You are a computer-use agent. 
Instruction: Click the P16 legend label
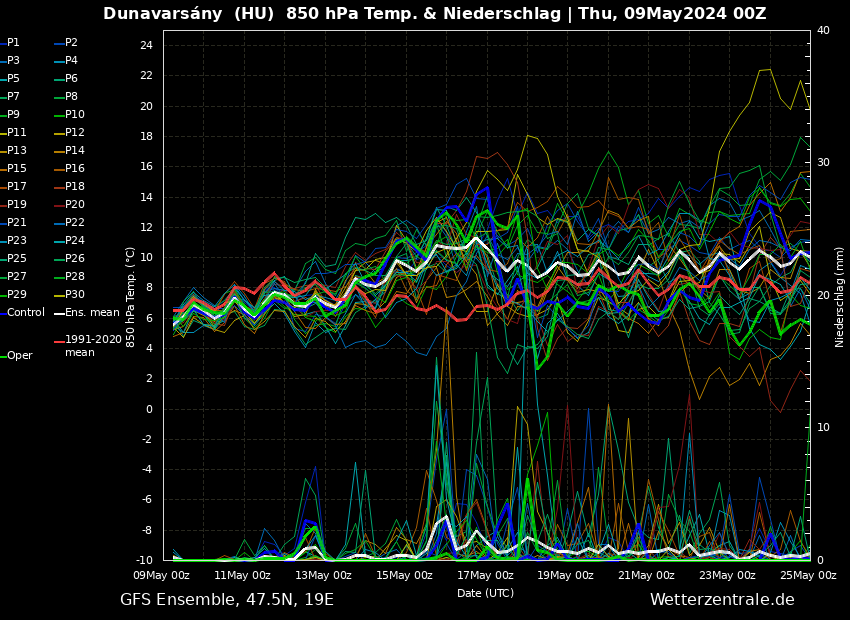pos(75,169)
